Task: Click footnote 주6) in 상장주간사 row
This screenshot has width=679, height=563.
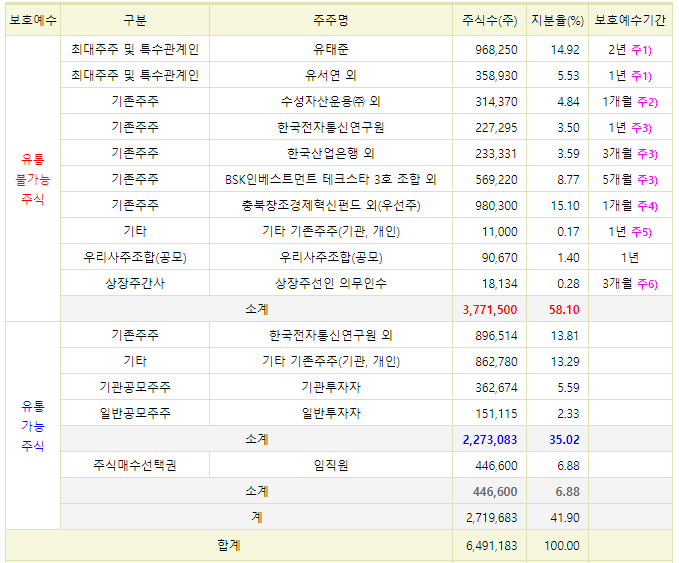Action: (648, 284)
